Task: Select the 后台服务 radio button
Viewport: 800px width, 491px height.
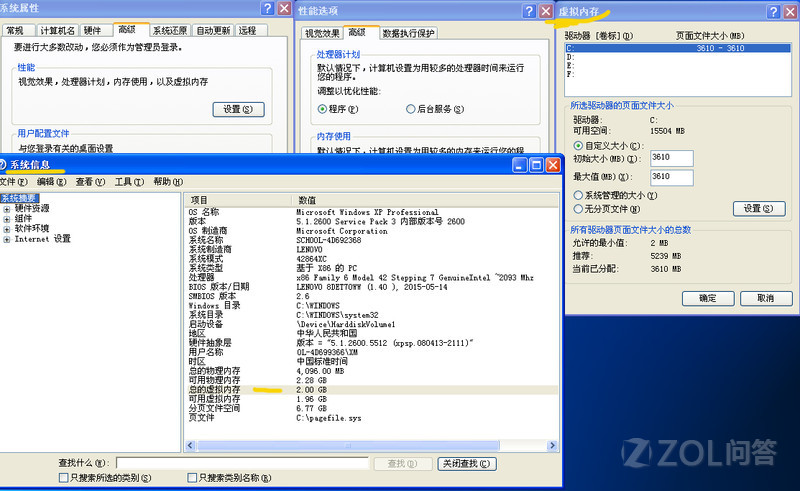Action: 410,109
